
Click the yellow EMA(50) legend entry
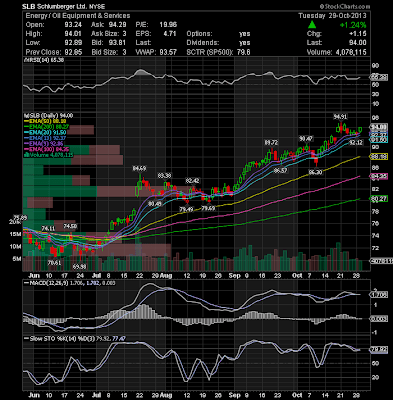(45, 121)
